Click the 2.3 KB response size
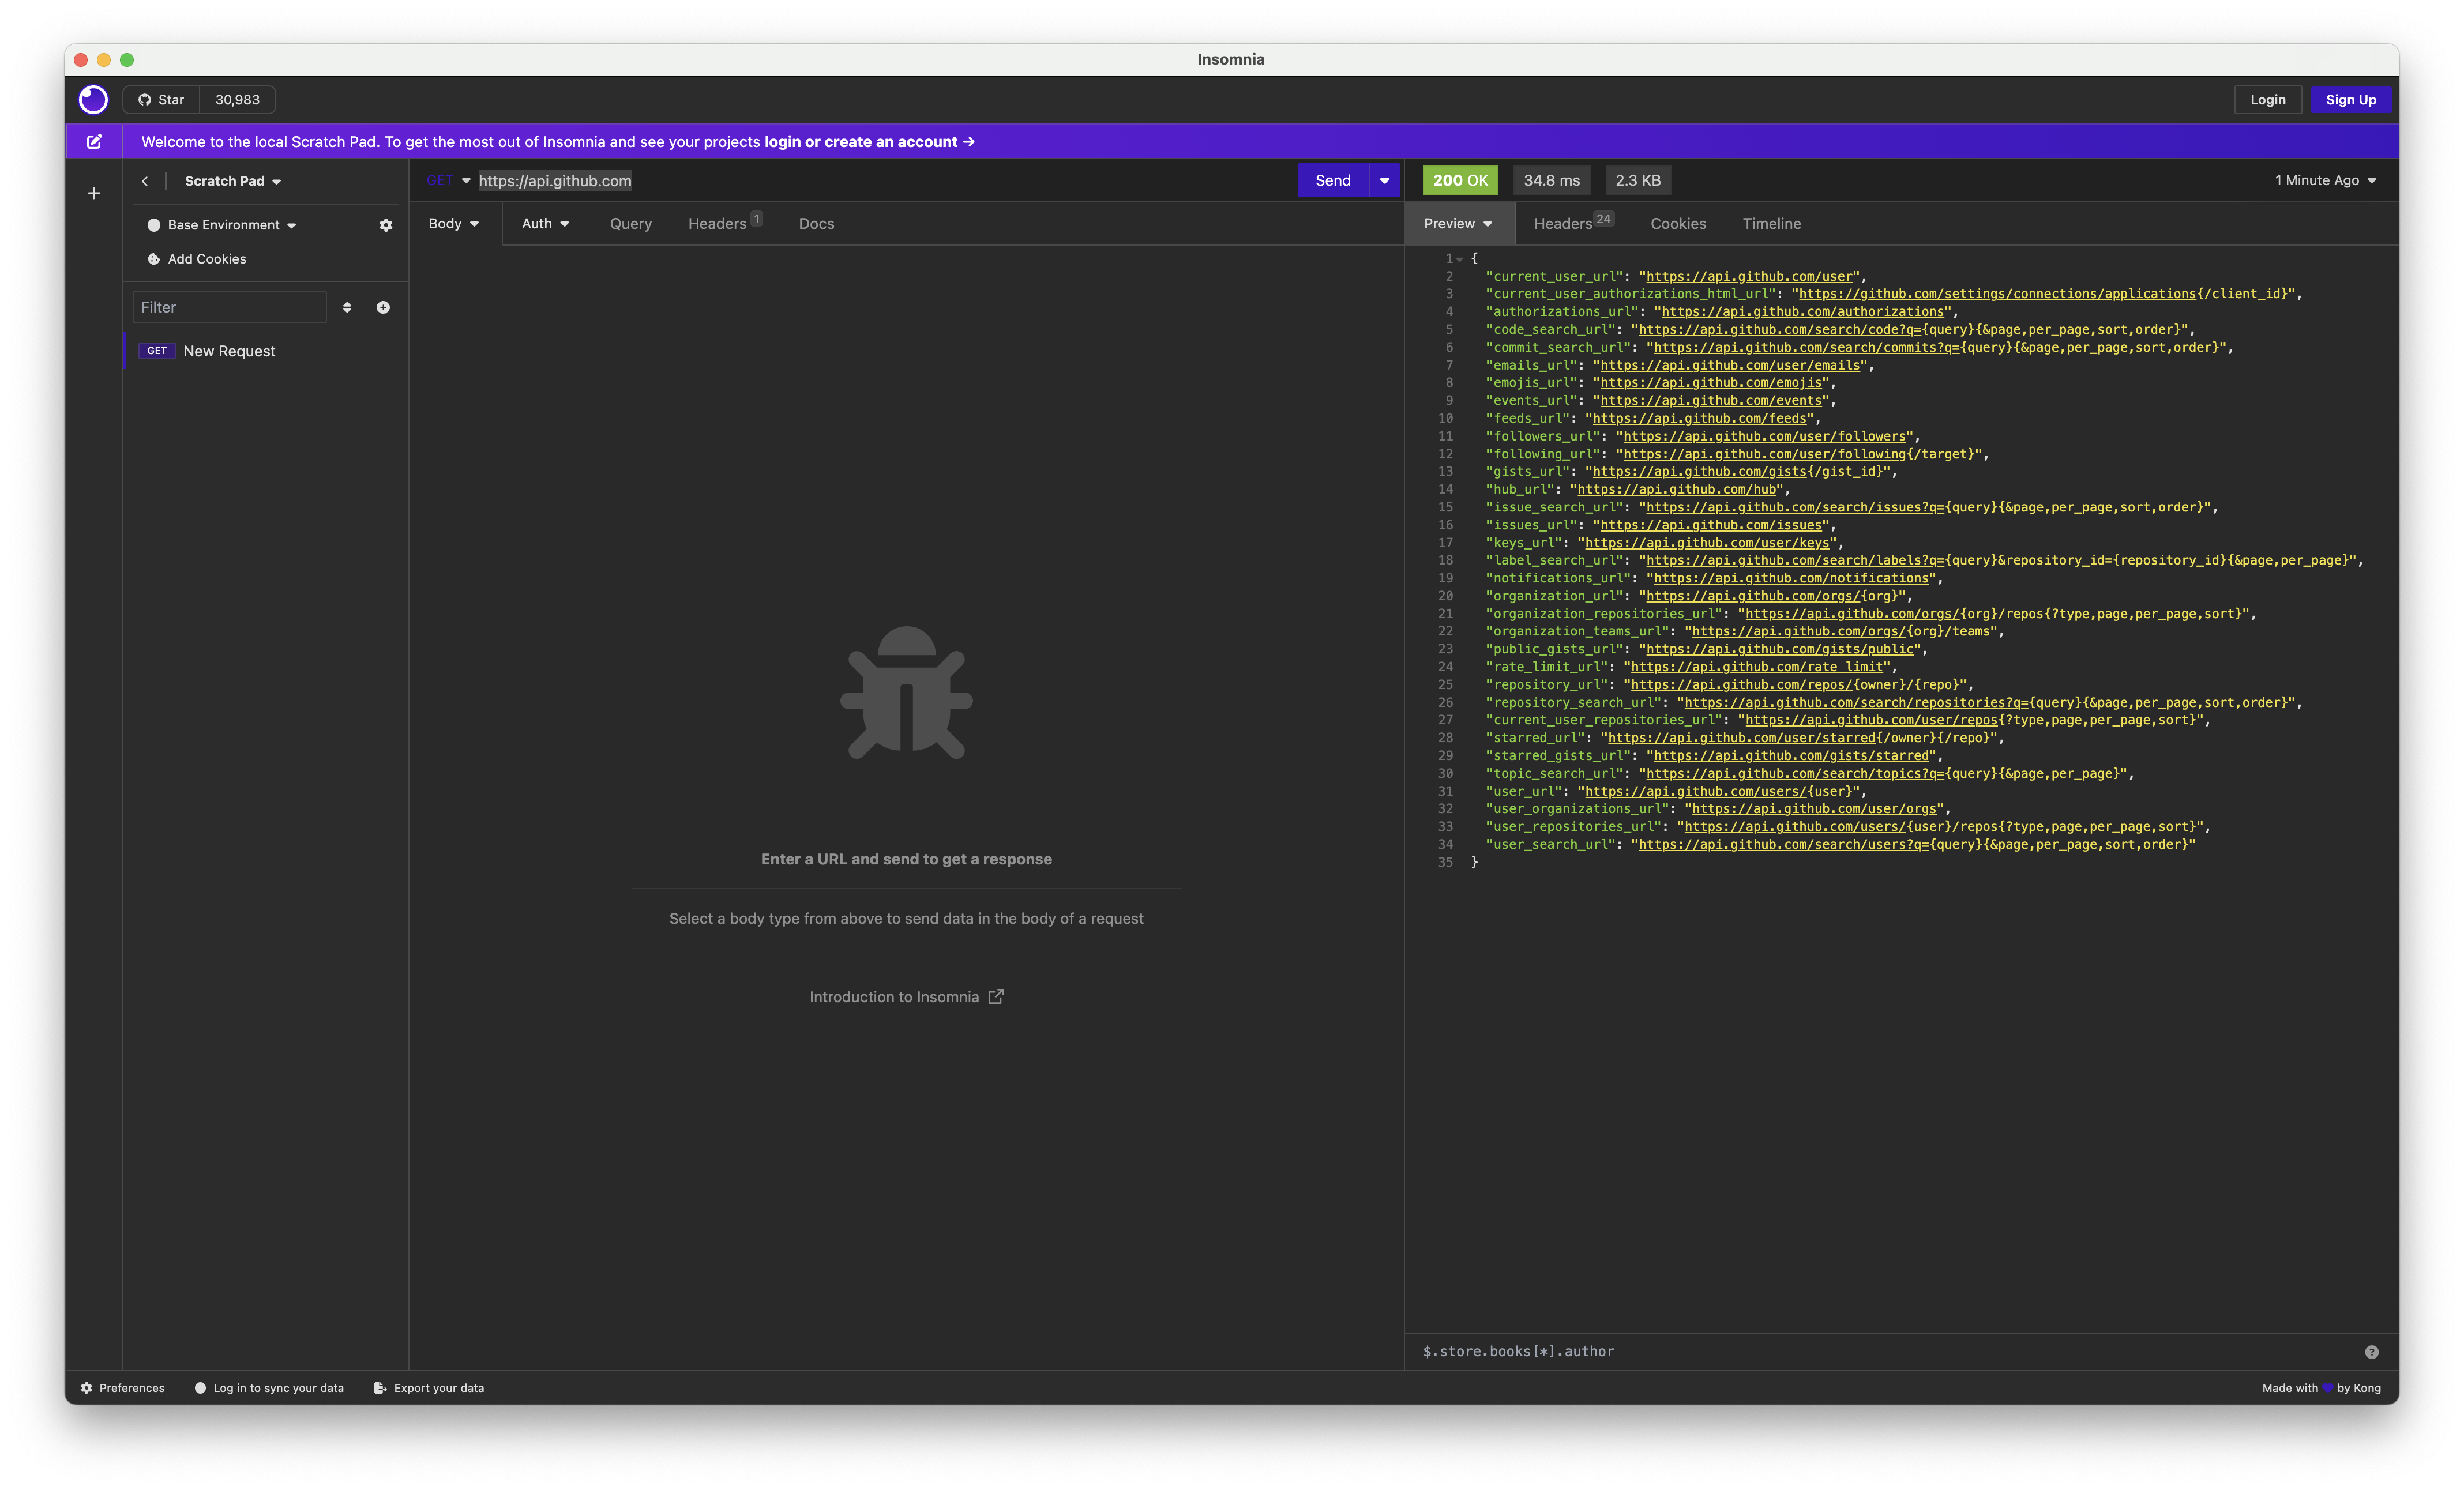This screenshot has height=1490, width=2464. 1638,181
